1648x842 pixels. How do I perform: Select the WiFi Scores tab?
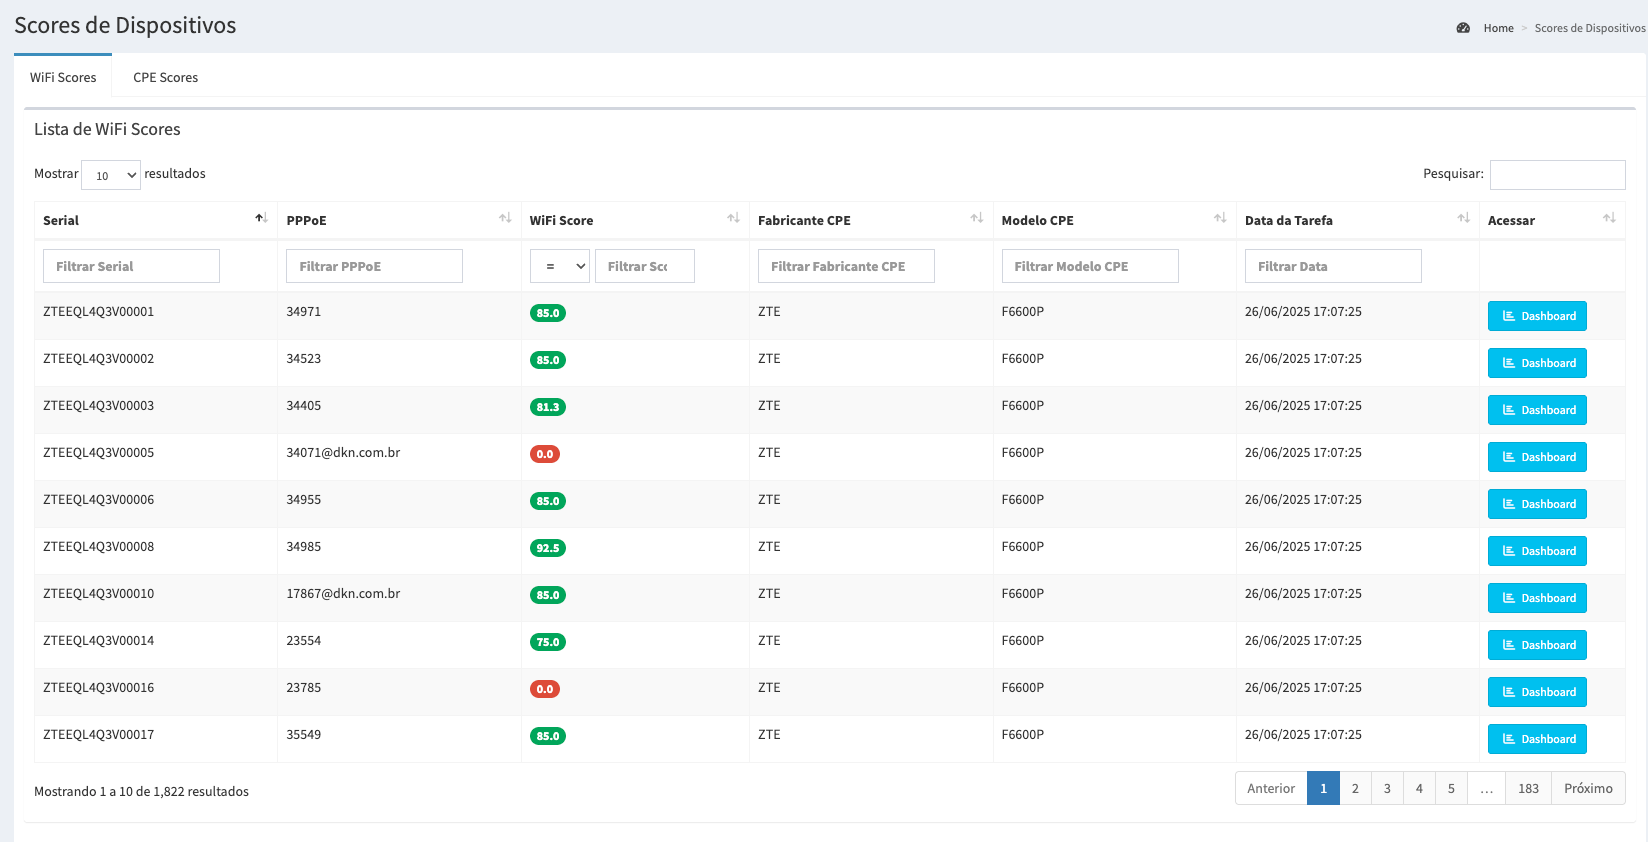tap(63, 77)
